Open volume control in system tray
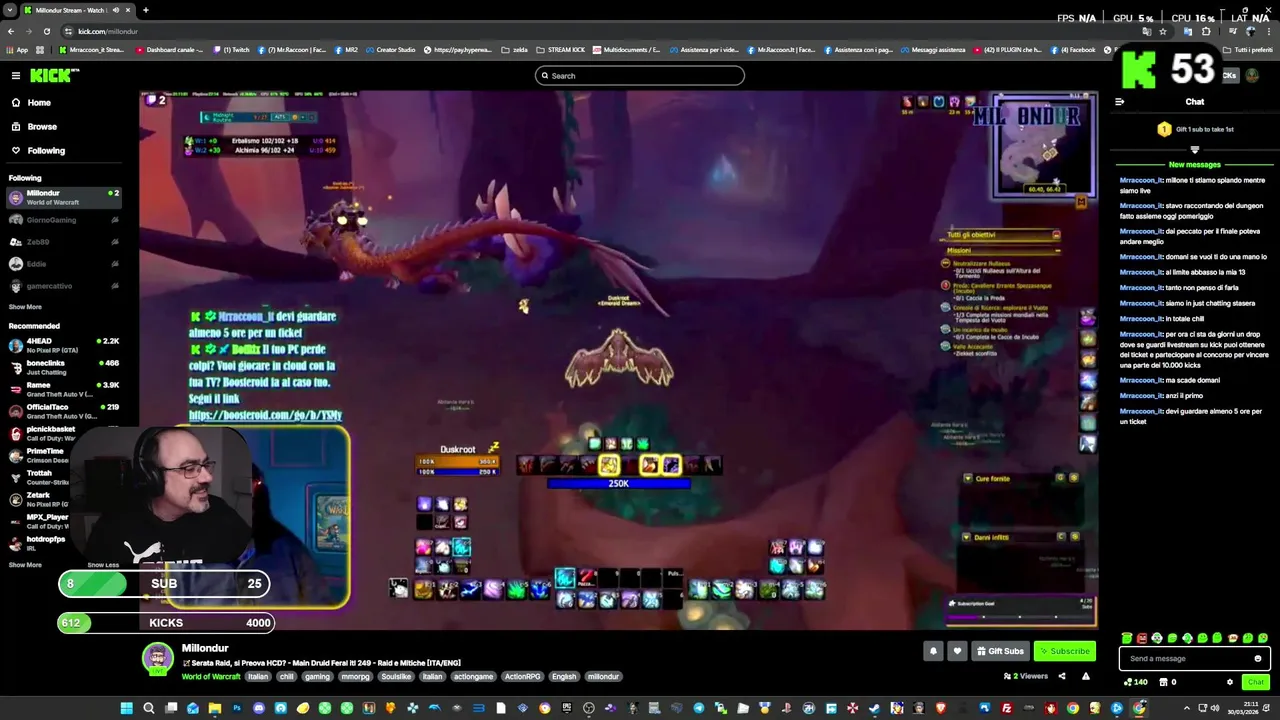Viewport: 1280px width, 720px height. tap(1215, 708)
